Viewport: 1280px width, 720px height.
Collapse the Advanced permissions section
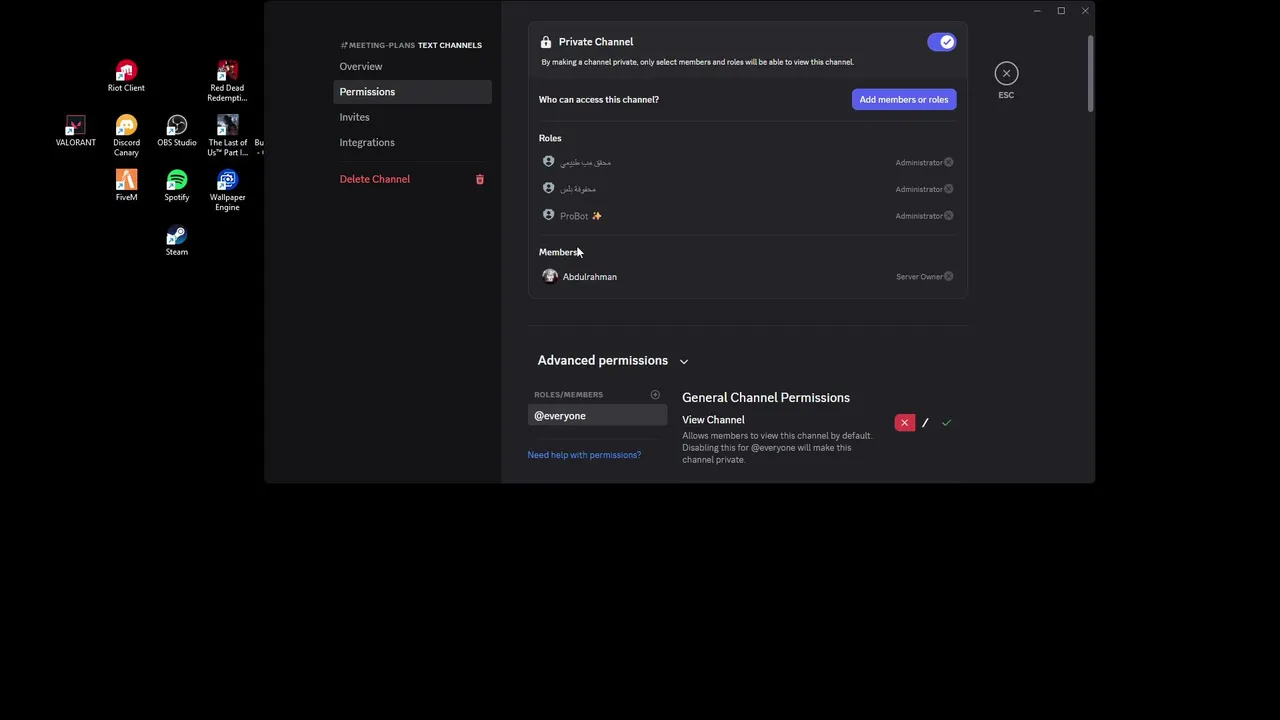(684, 361)
